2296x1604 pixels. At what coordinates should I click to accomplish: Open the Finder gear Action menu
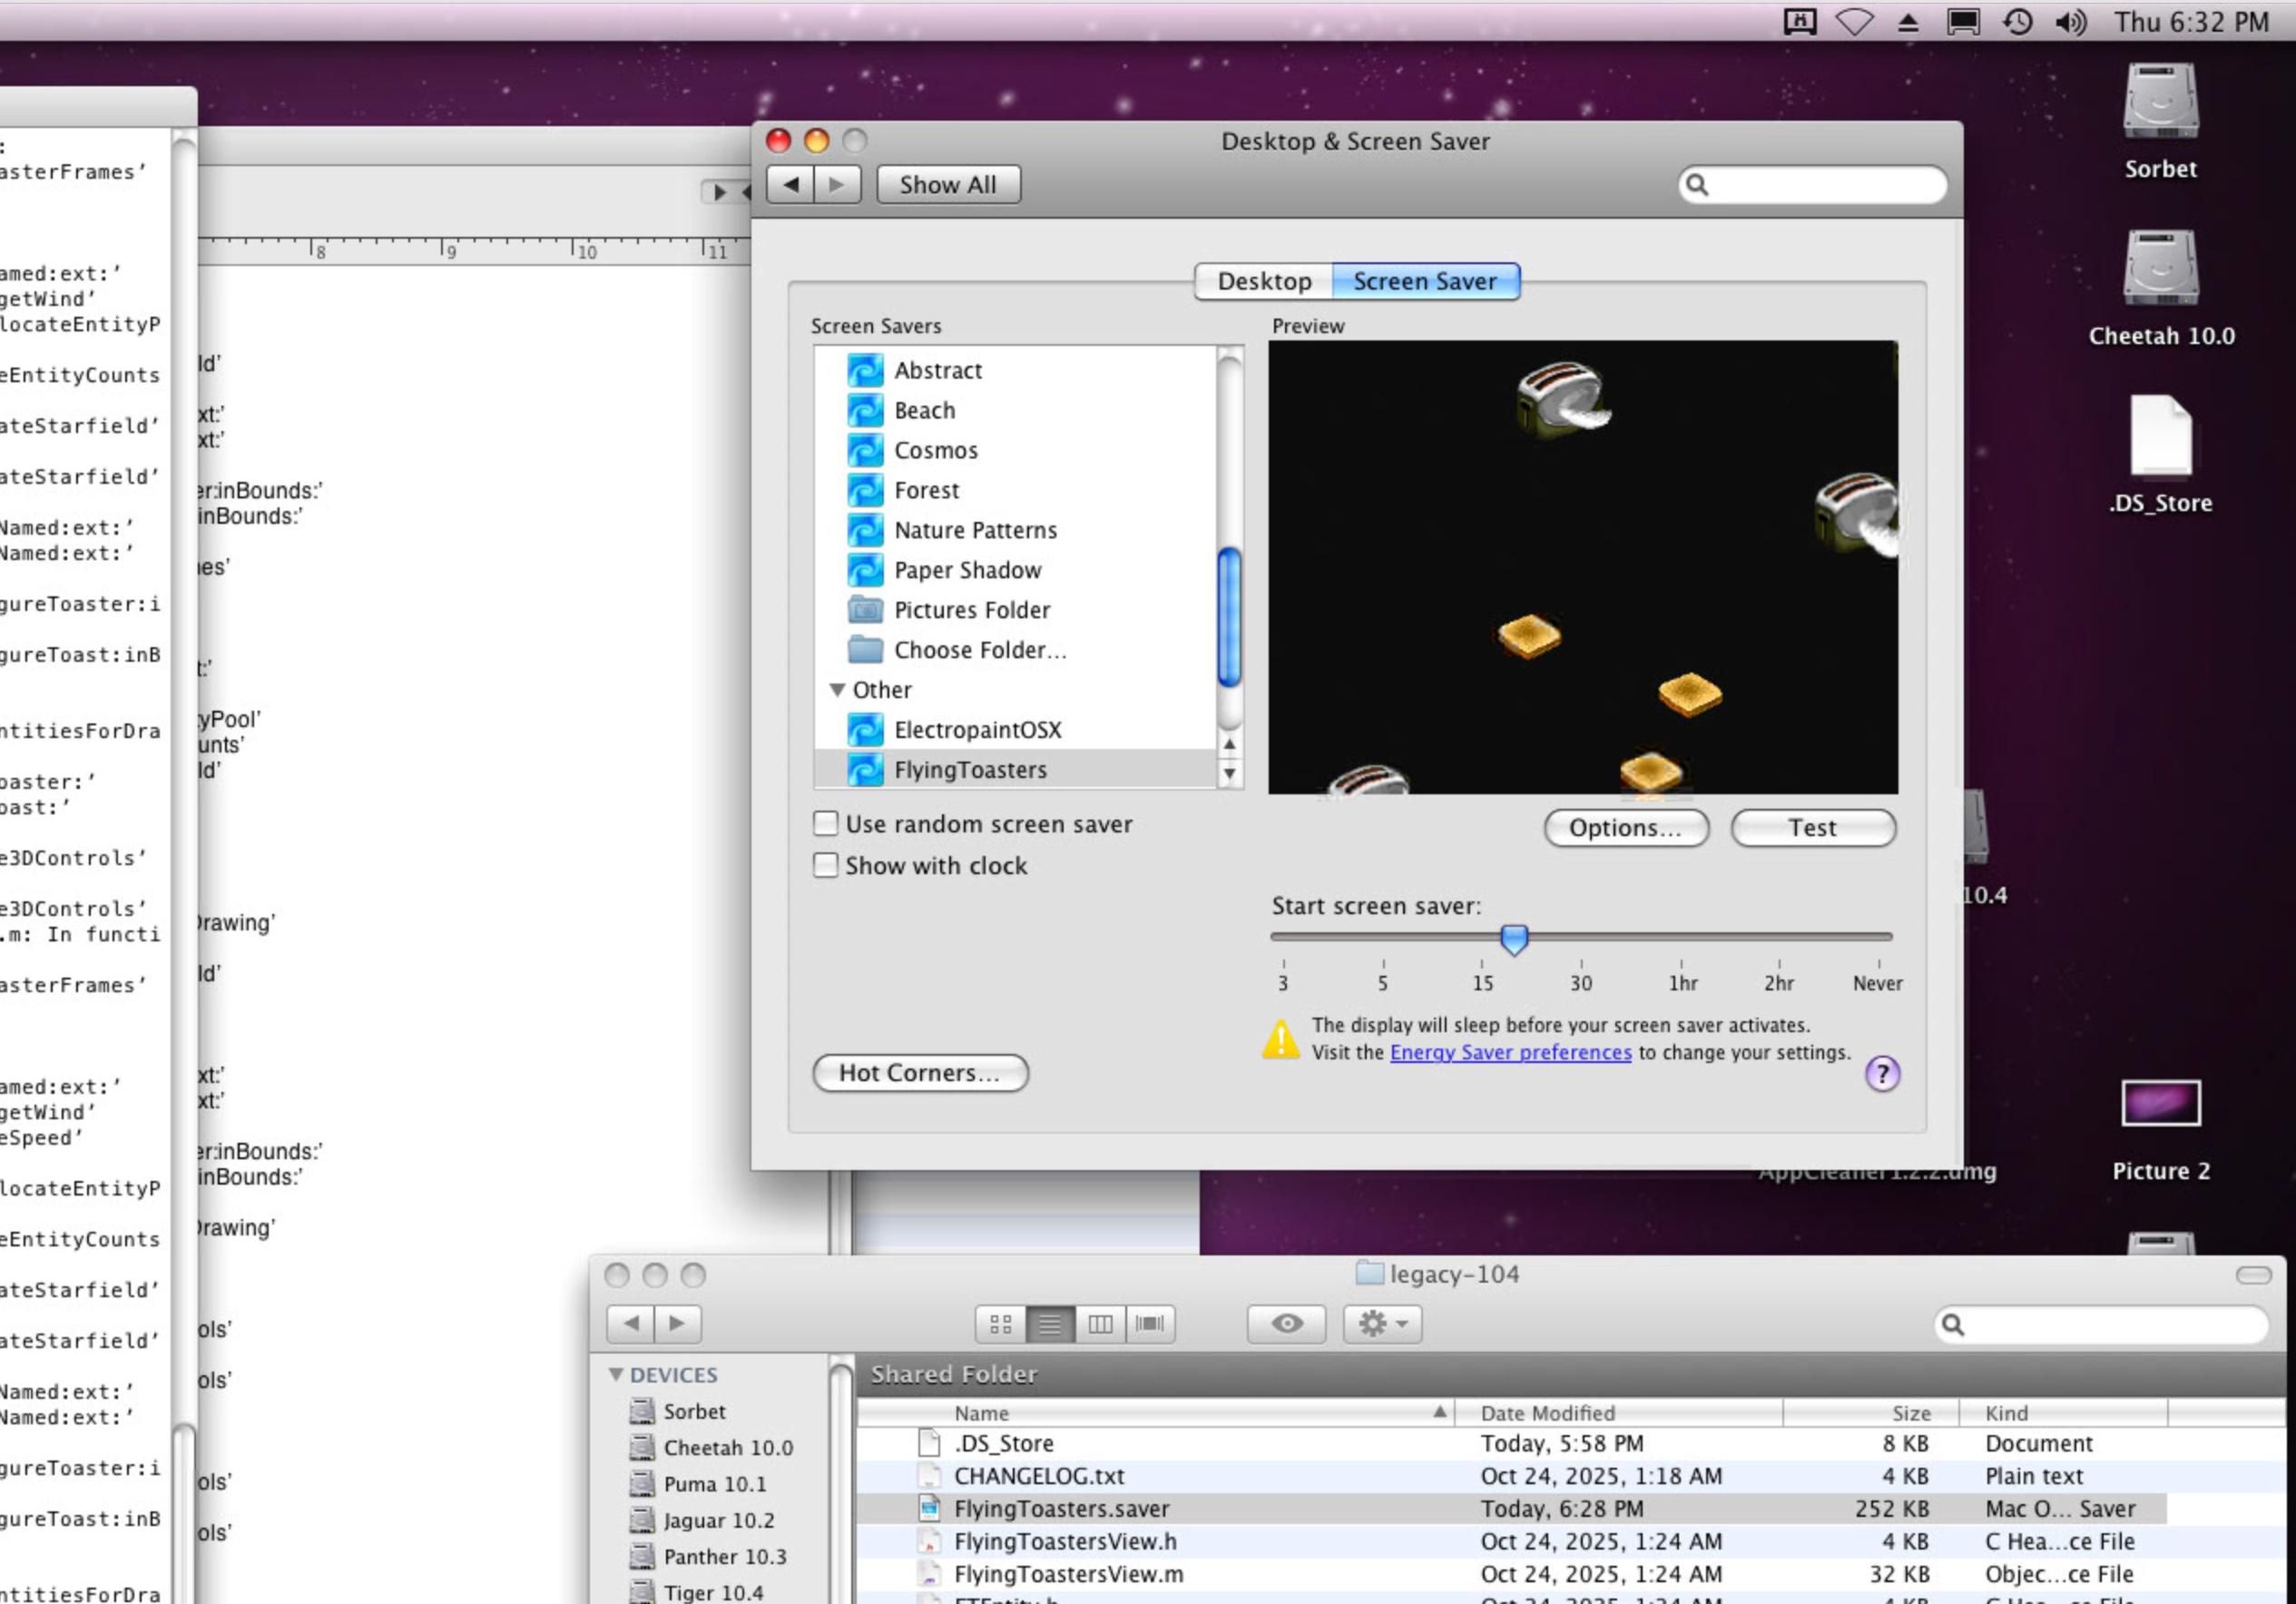click(x=1382, y=1323)
